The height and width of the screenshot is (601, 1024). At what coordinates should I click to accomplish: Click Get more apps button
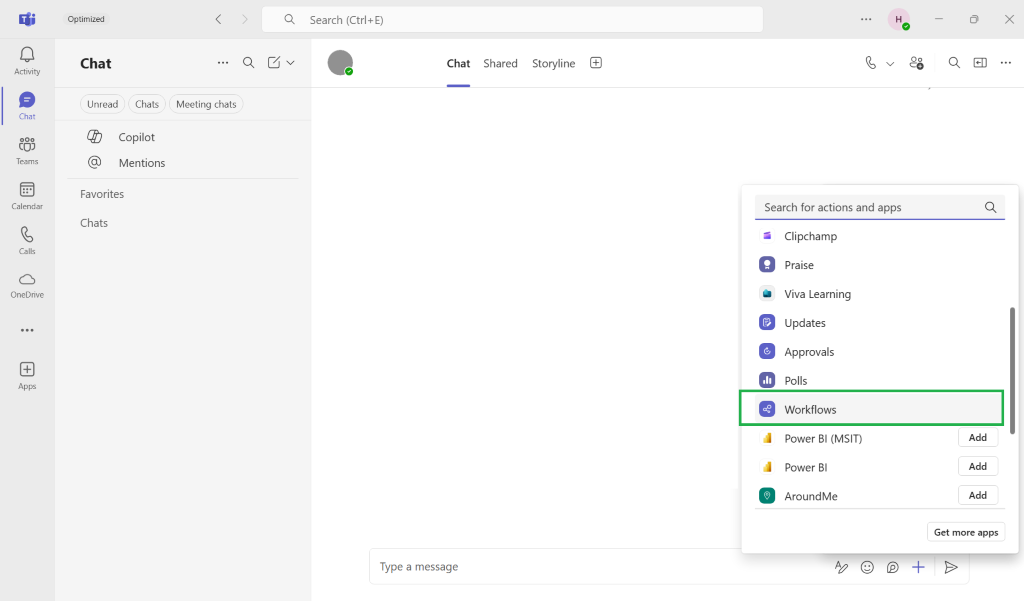[966, 532]
